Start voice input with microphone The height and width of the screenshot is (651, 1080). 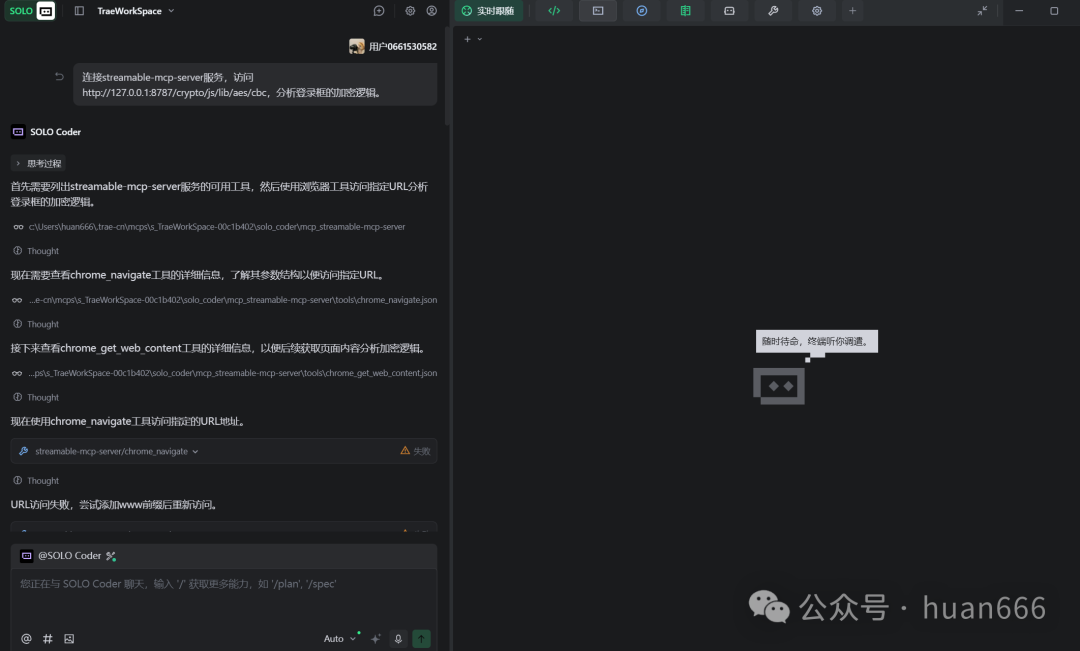click(398, 639)
